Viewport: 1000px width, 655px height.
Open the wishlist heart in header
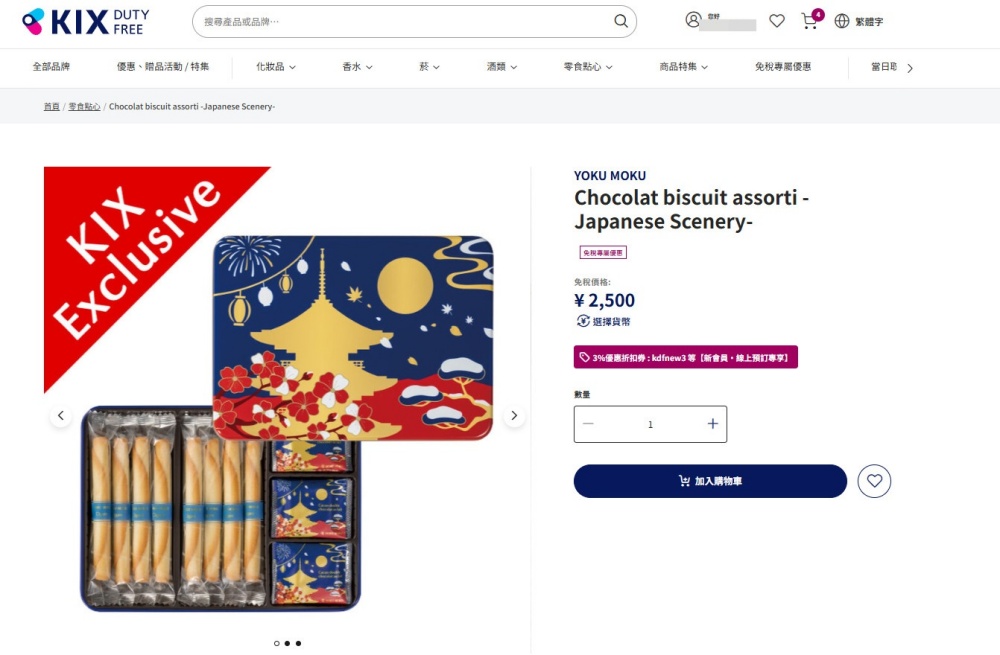(x=777, y=21)
